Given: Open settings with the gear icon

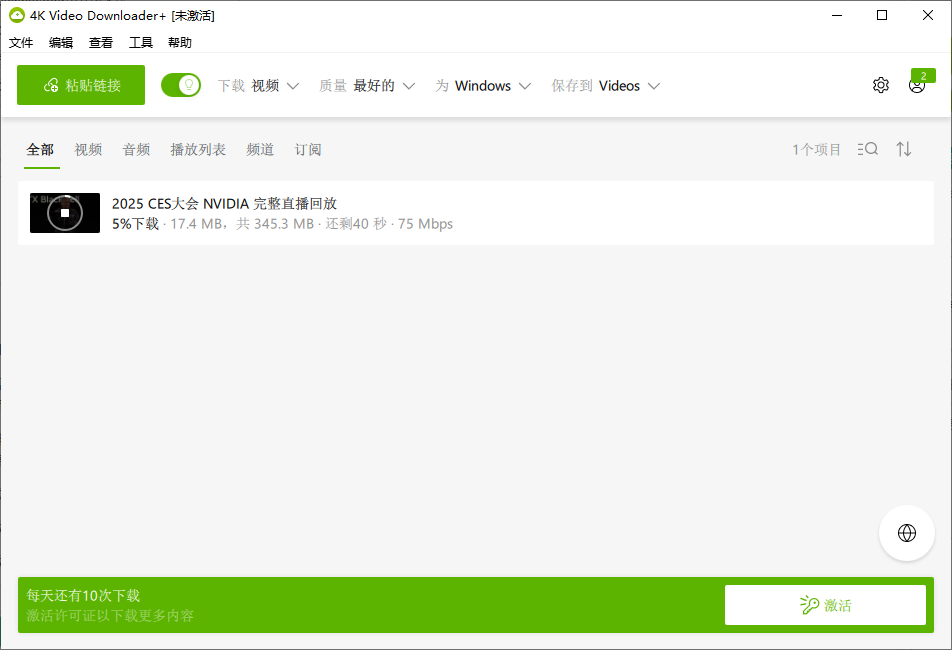Looking at the screenshot, I should tap(881, 85).
